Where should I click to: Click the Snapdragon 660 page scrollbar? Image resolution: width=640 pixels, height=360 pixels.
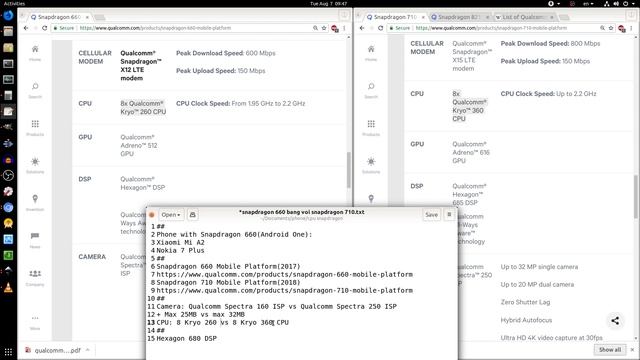click(x=349, y=170)
